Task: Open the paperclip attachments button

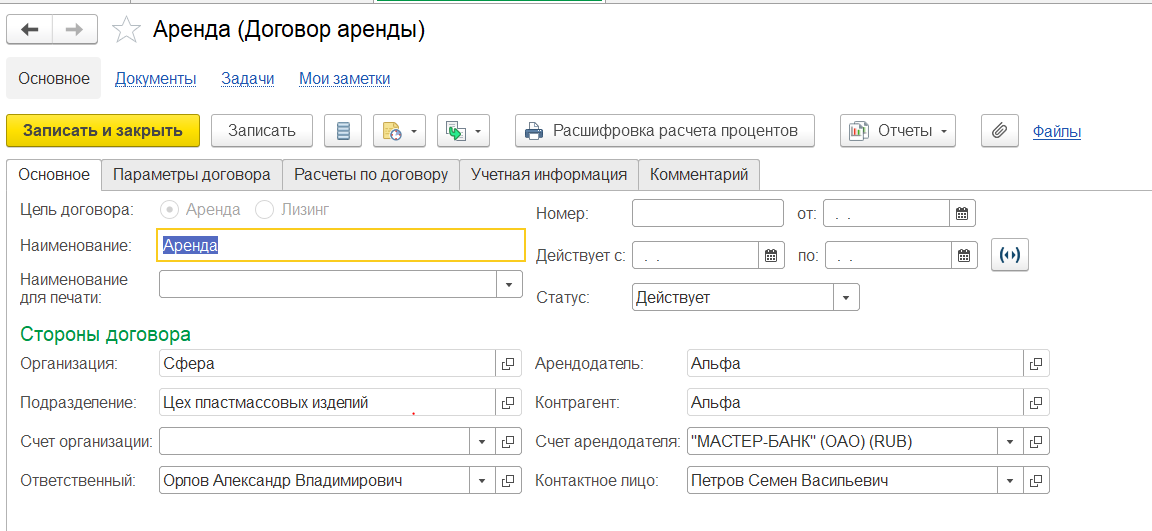Action: (999, 131)
